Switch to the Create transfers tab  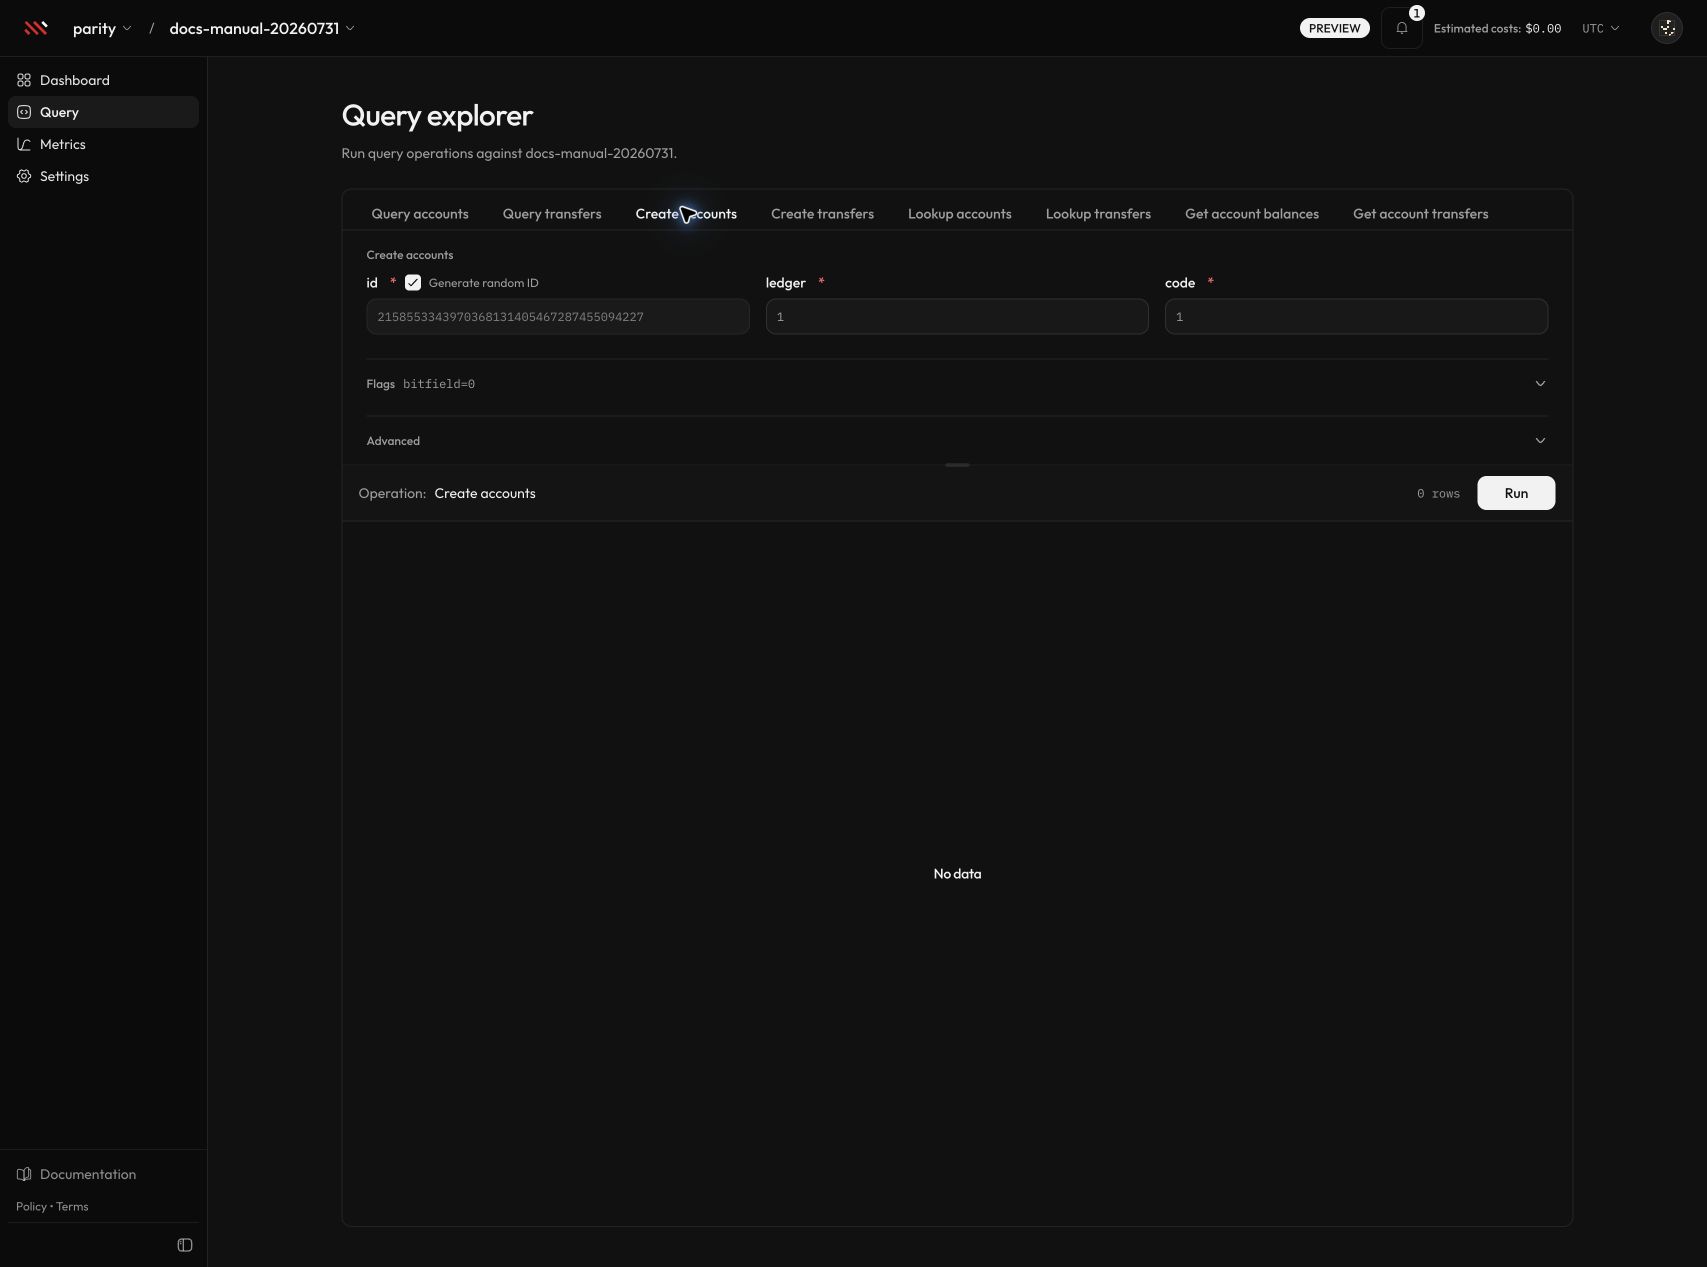click(x=822, y=214)
